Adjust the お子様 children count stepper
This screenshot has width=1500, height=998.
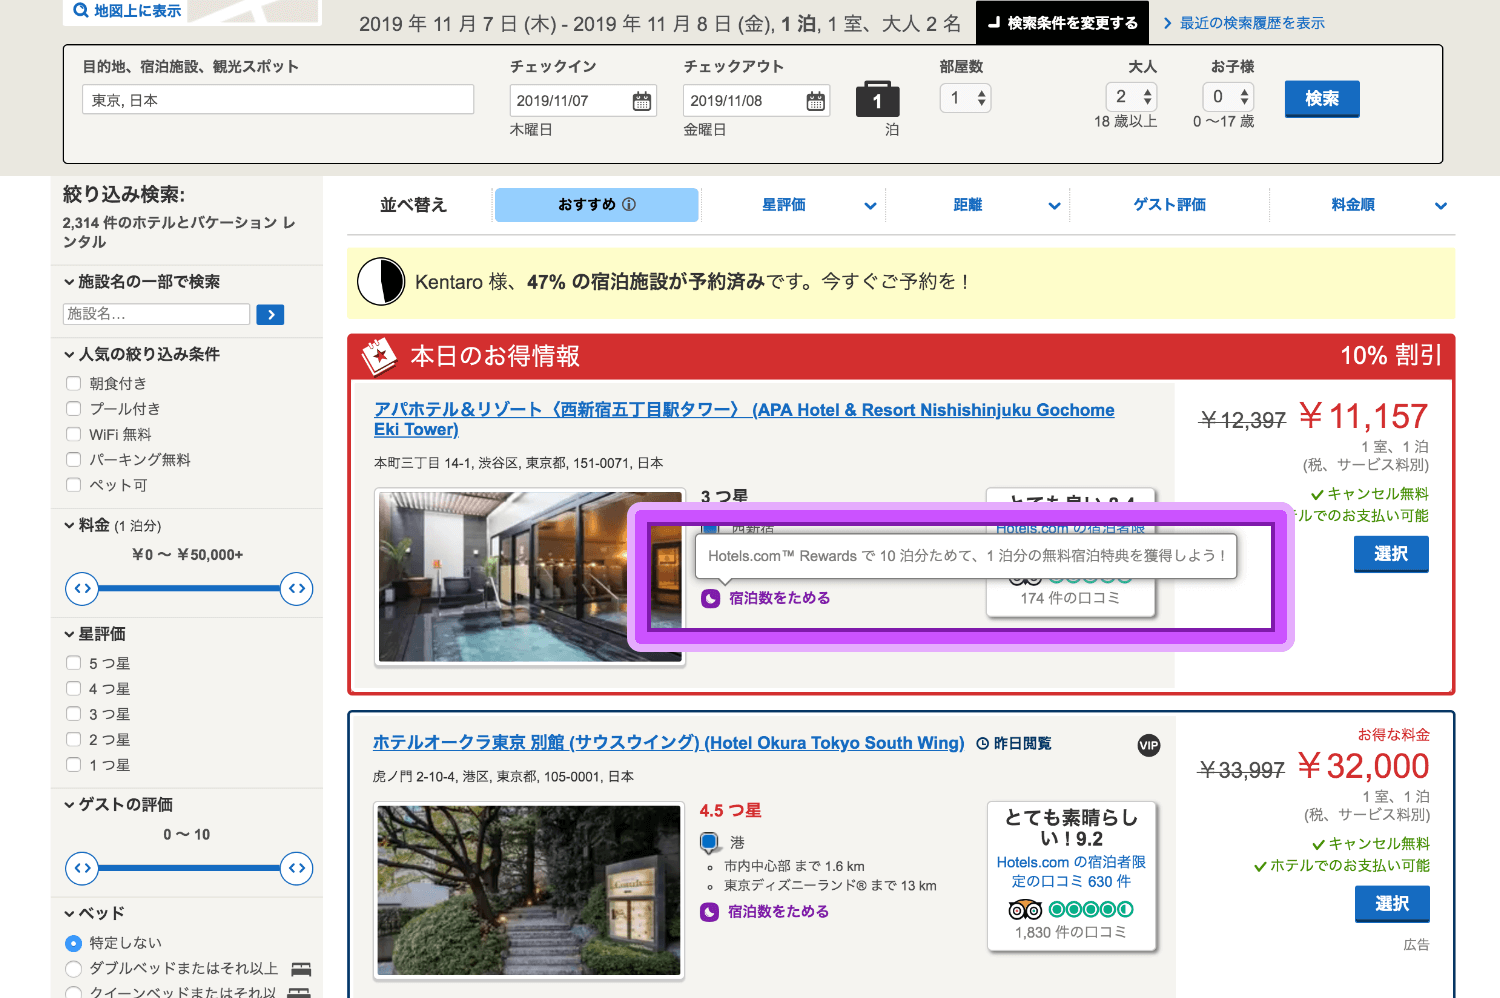point(1228,97)
